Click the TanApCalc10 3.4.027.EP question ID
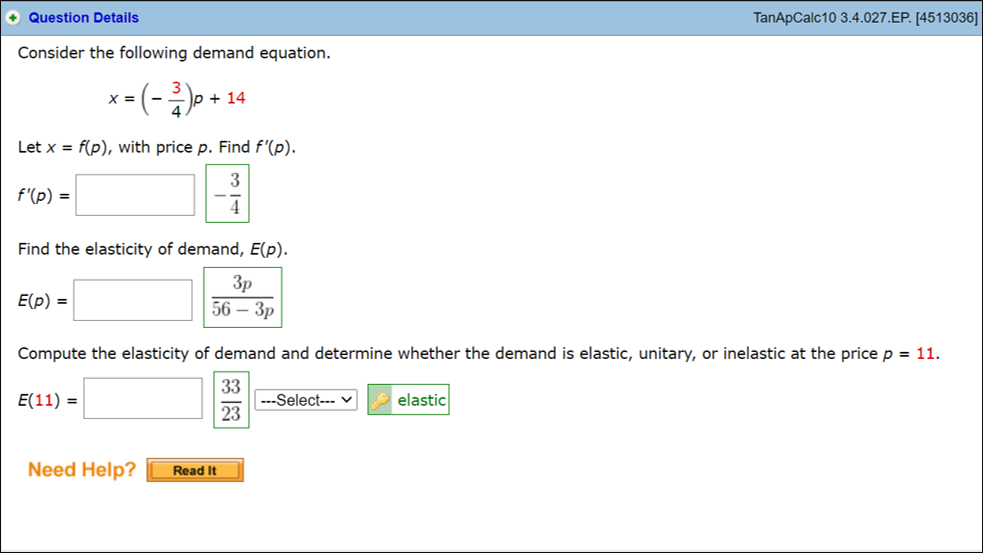The height and width of the screenshot is (553, 983). point(866,18)
